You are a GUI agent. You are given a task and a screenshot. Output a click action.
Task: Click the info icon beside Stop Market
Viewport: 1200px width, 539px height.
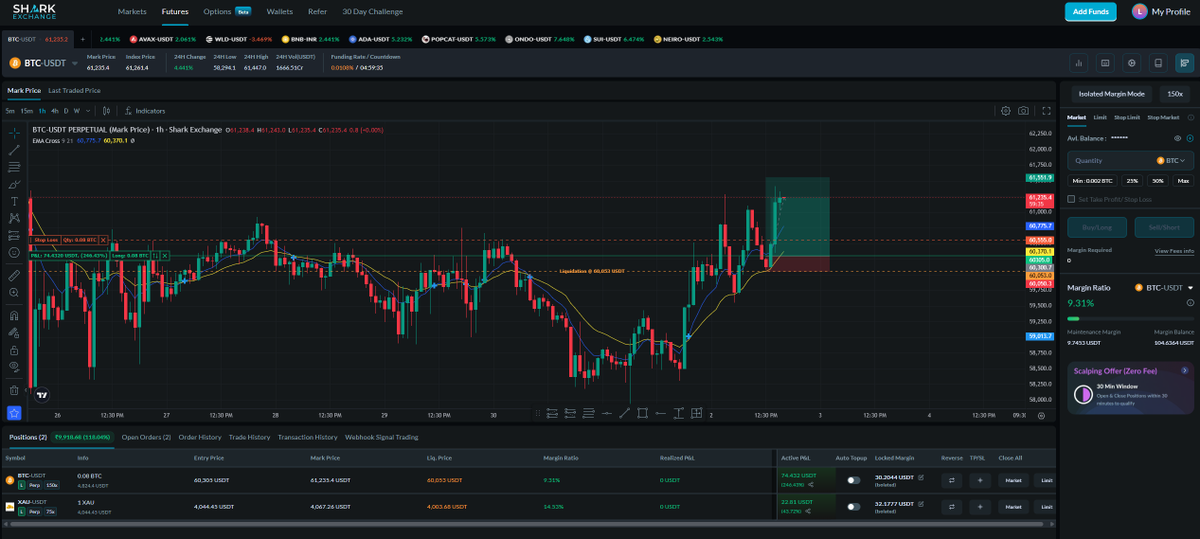point(1190,117)
